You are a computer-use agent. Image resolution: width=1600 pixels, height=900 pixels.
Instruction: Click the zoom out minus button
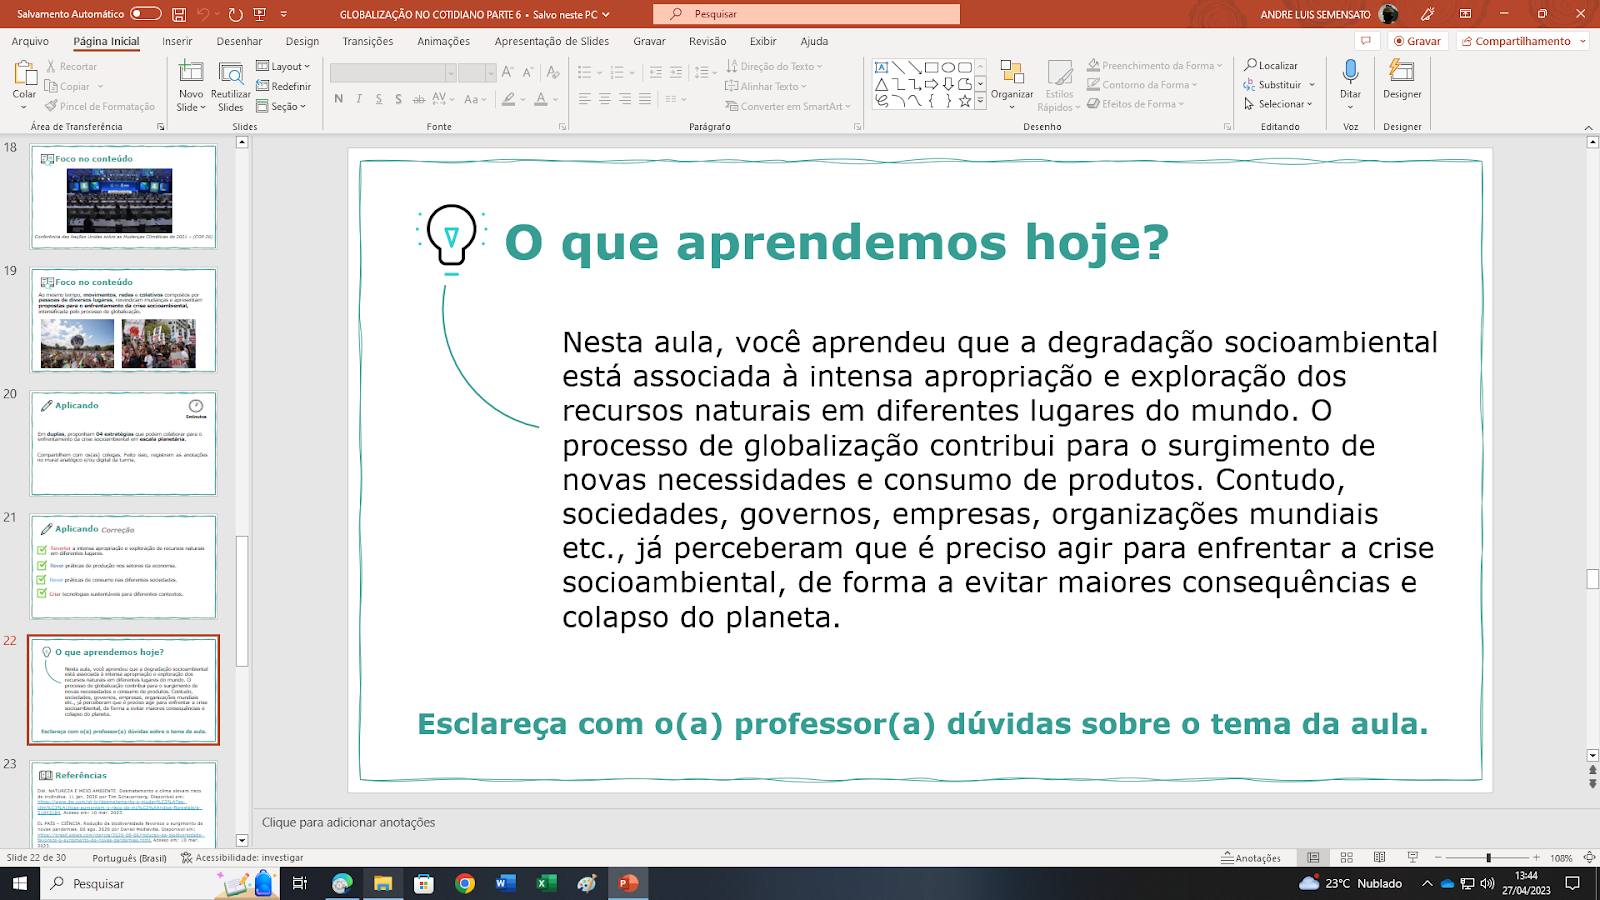pyautogui.click(x=1438, y=858)
